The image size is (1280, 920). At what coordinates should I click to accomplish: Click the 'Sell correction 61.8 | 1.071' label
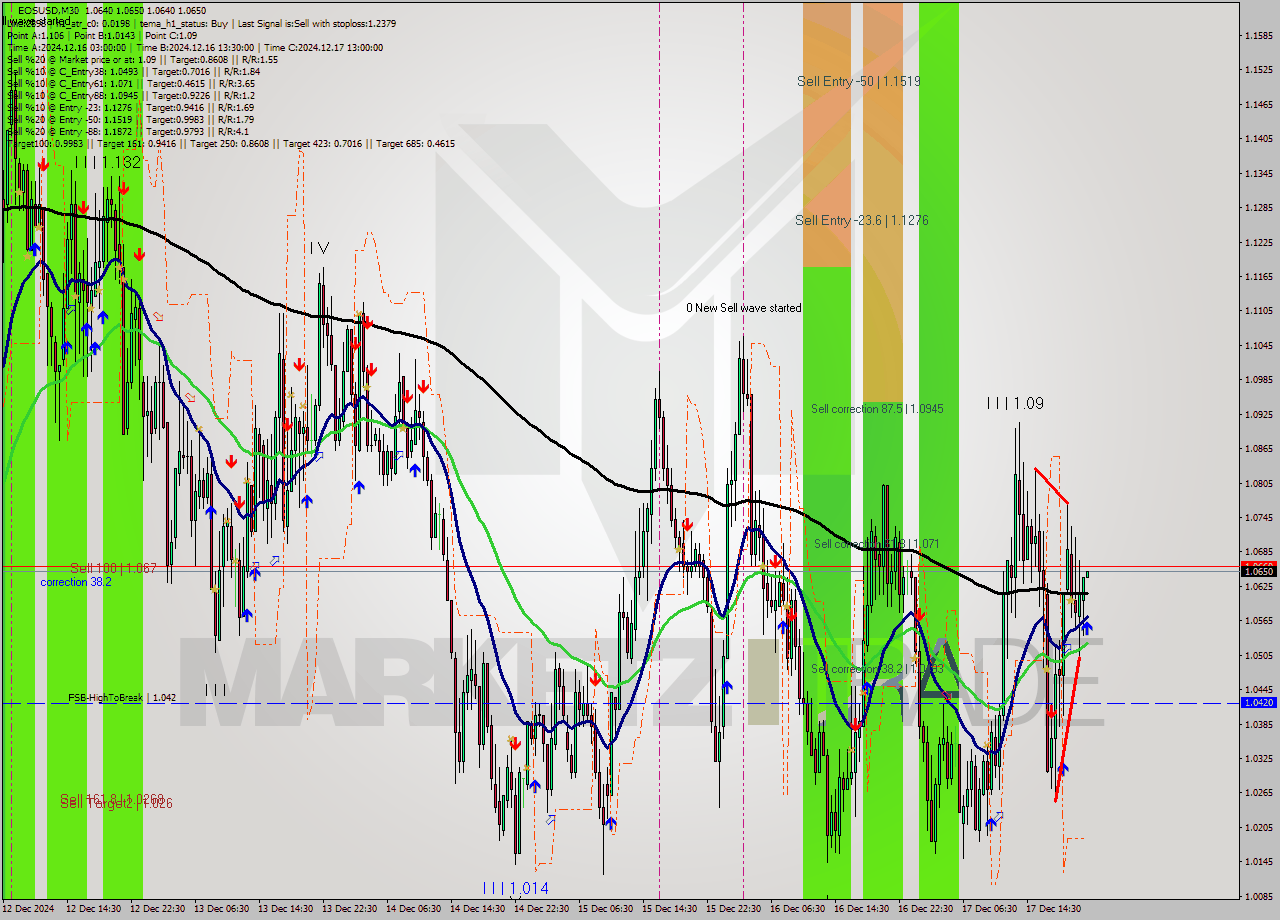pos(876,544)
